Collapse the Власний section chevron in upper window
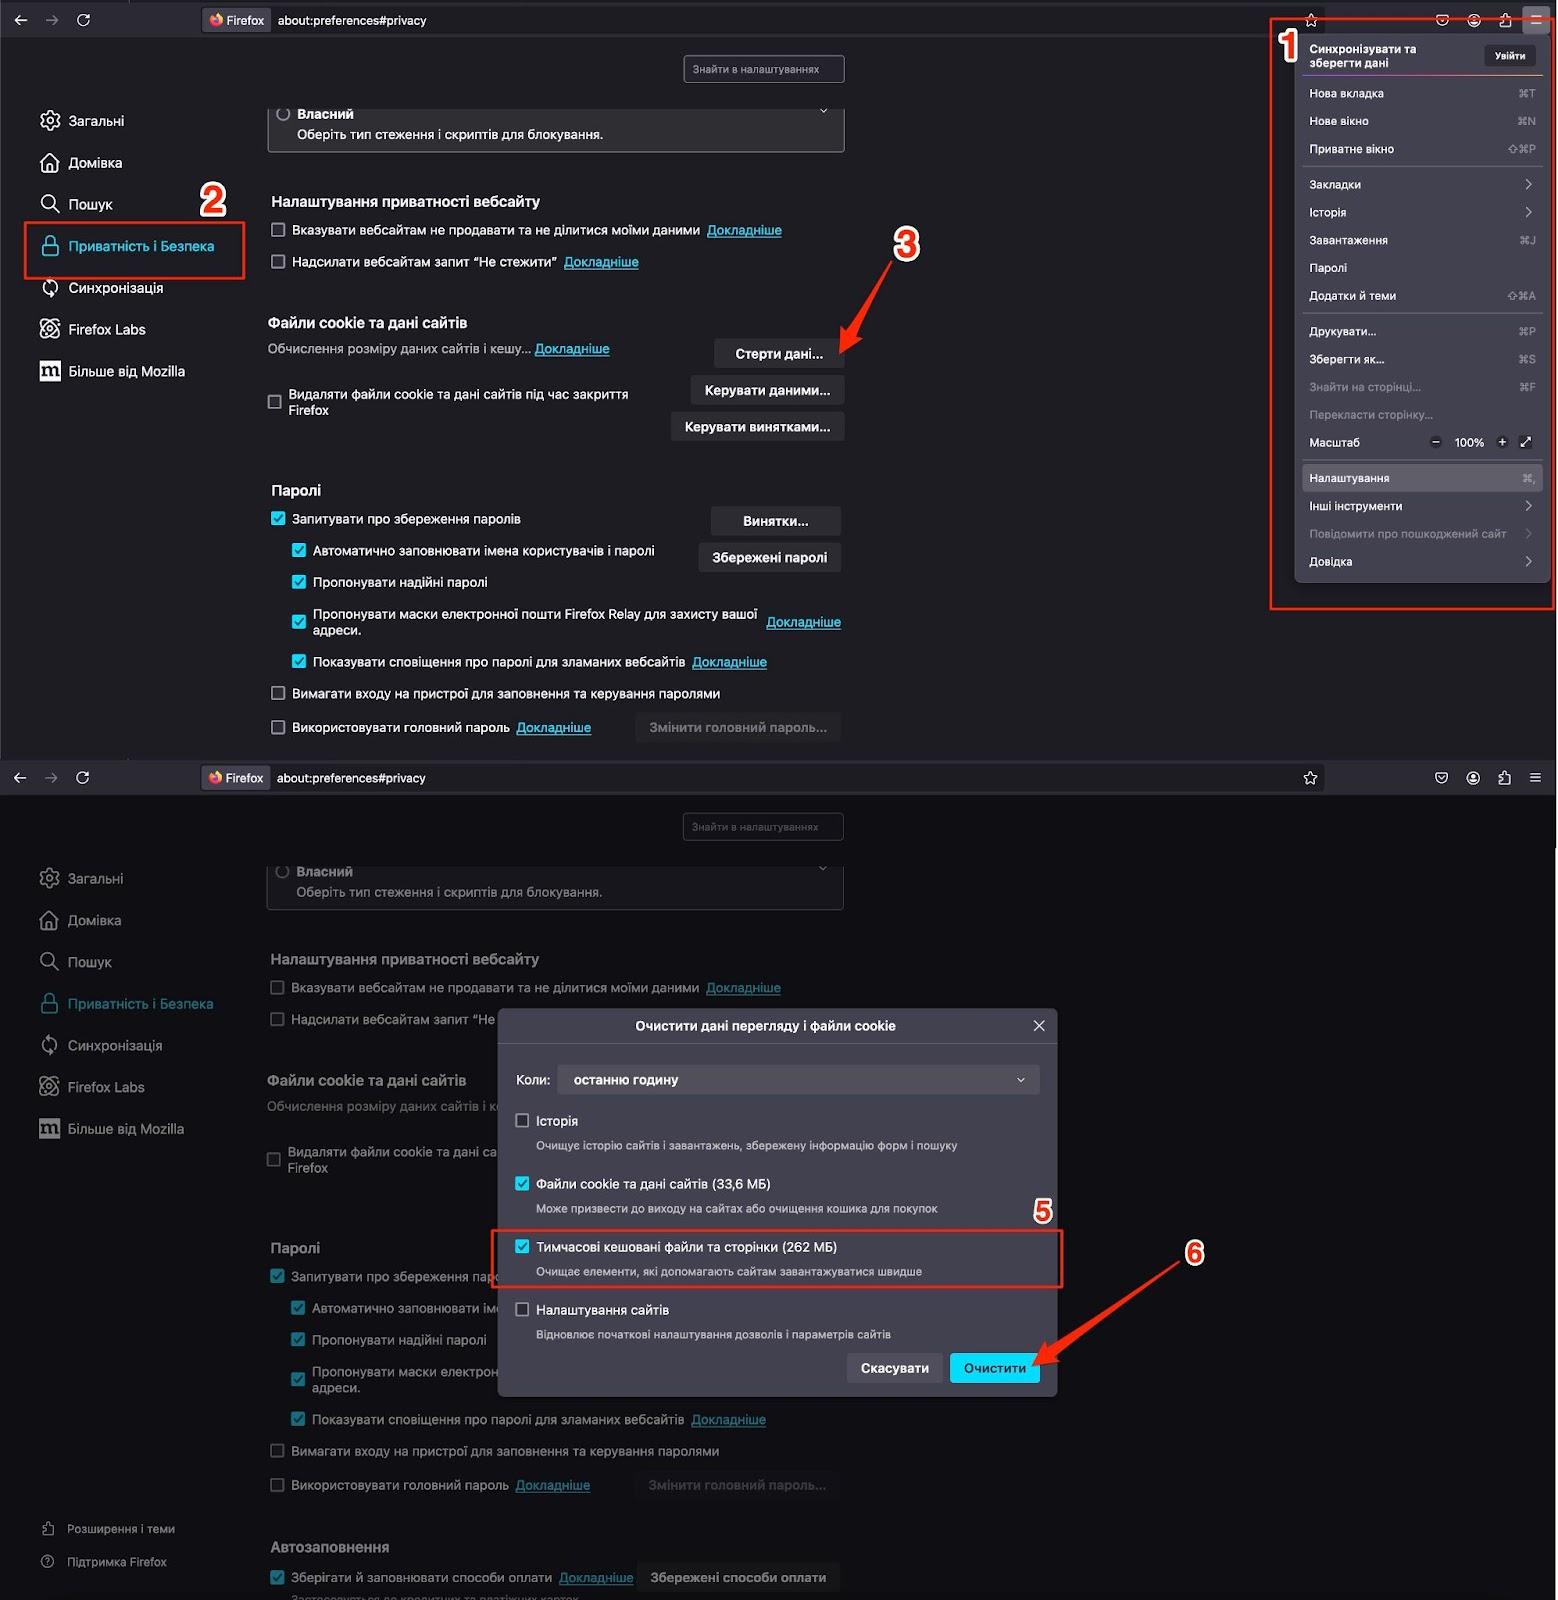 [x=824, y=111]
